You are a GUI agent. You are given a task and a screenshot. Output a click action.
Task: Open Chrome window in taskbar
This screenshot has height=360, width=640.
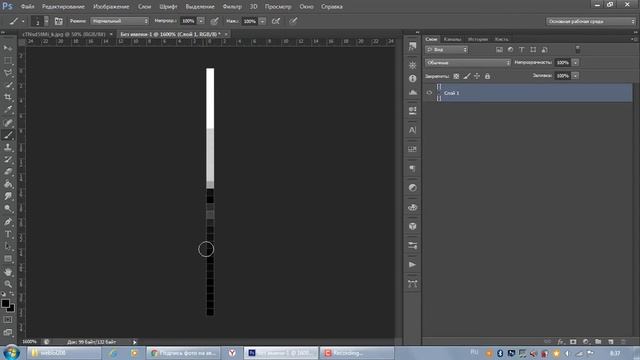point(184,353)
